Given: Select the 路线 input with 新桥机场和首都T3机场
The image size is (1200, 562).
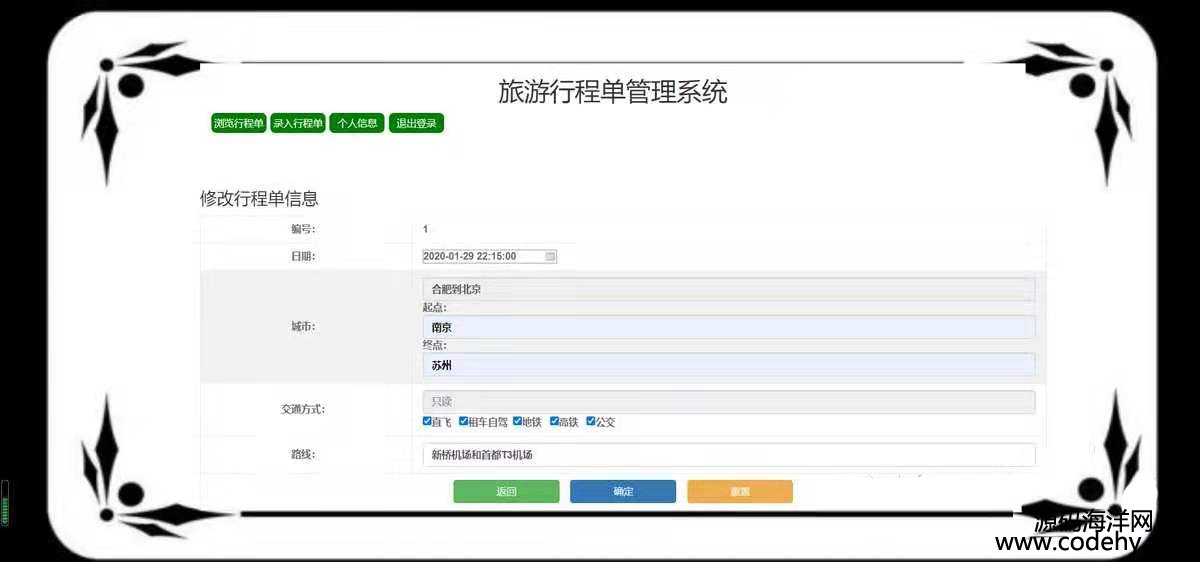Looking at the screenshot, I should click(x=728, y=455).
